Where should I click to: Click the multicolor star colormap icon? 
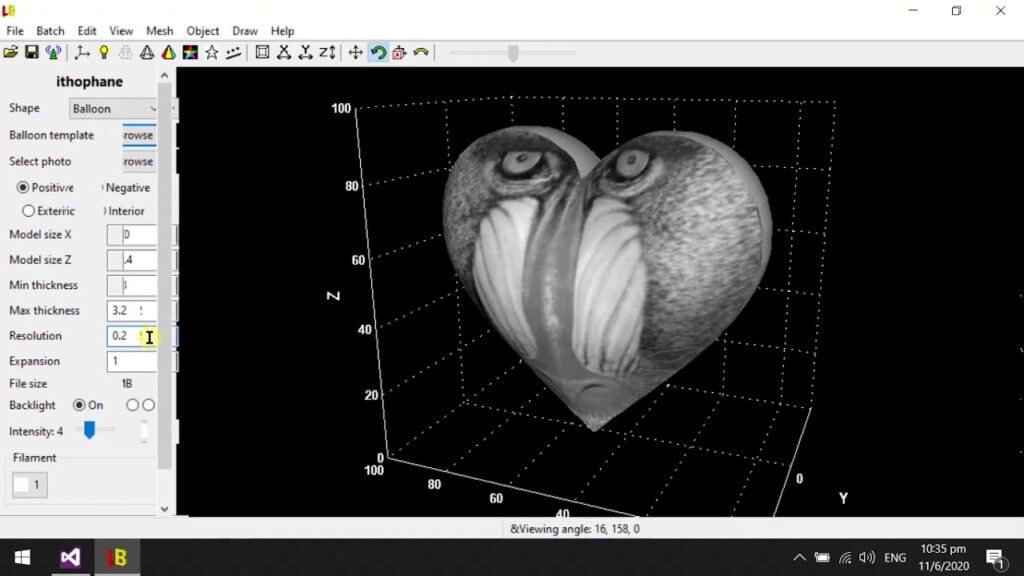pos(190,52)
